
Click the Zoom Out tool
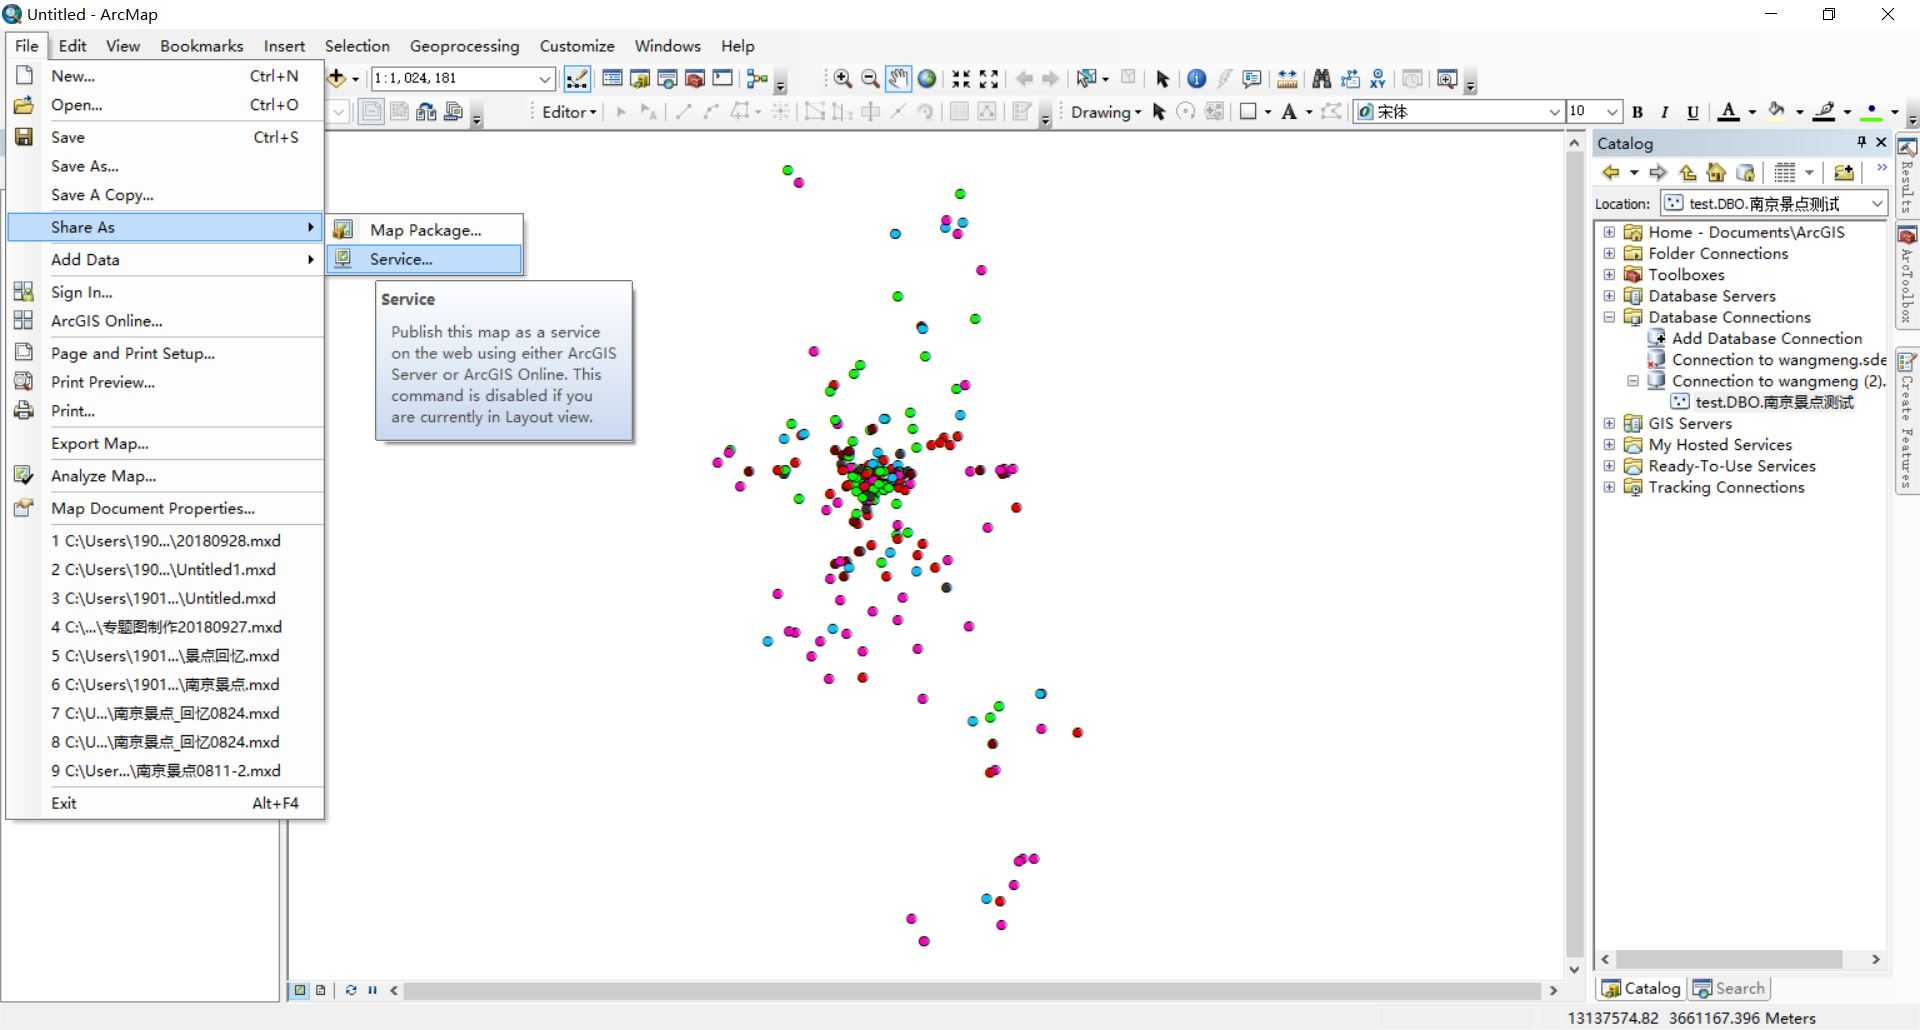click(x=870, y=79)
